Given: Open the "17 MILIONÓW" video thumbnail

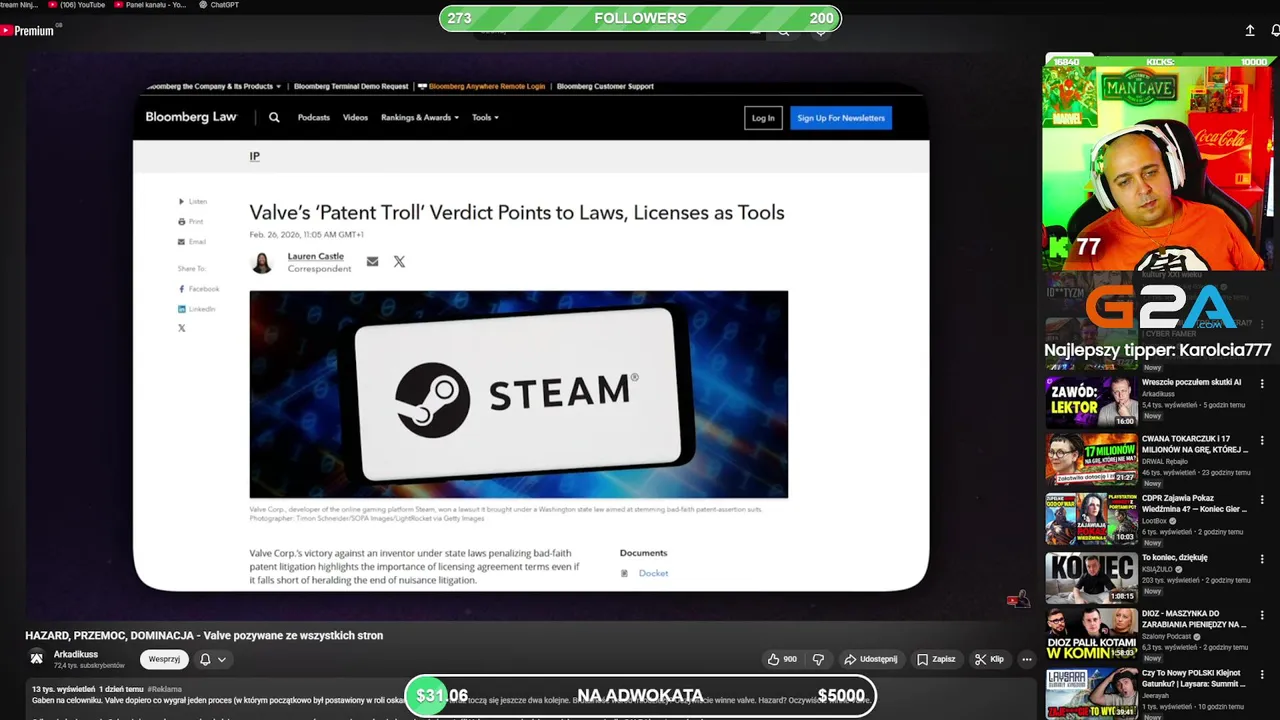Looking at the screenshot, I should pyautogui.click(x=1092, y=458).
